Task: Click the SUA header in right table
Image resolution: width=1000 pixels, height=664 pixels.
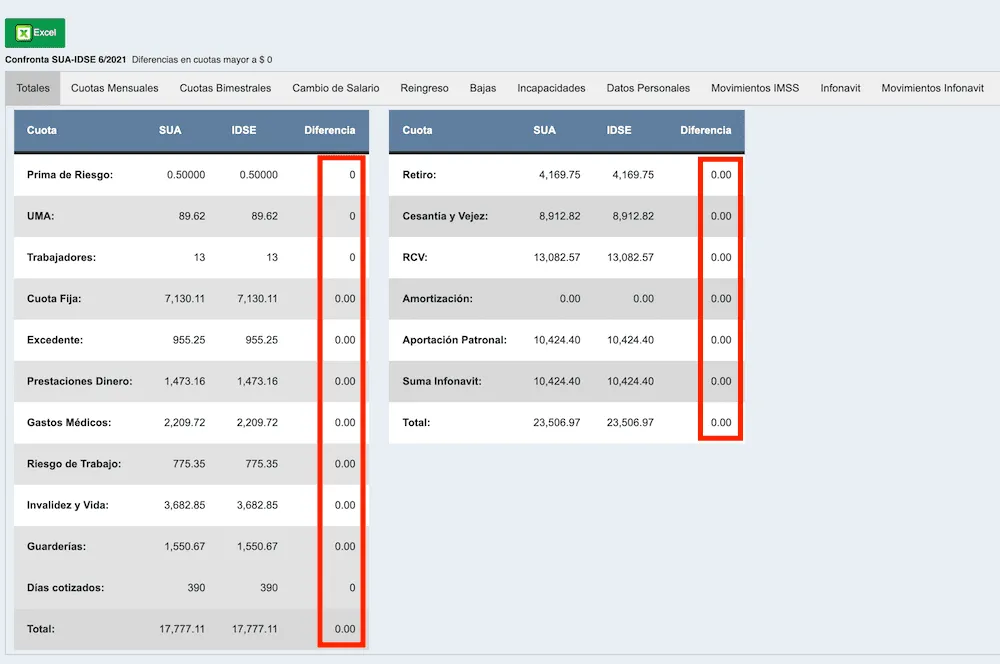Action: coord(544,130)
